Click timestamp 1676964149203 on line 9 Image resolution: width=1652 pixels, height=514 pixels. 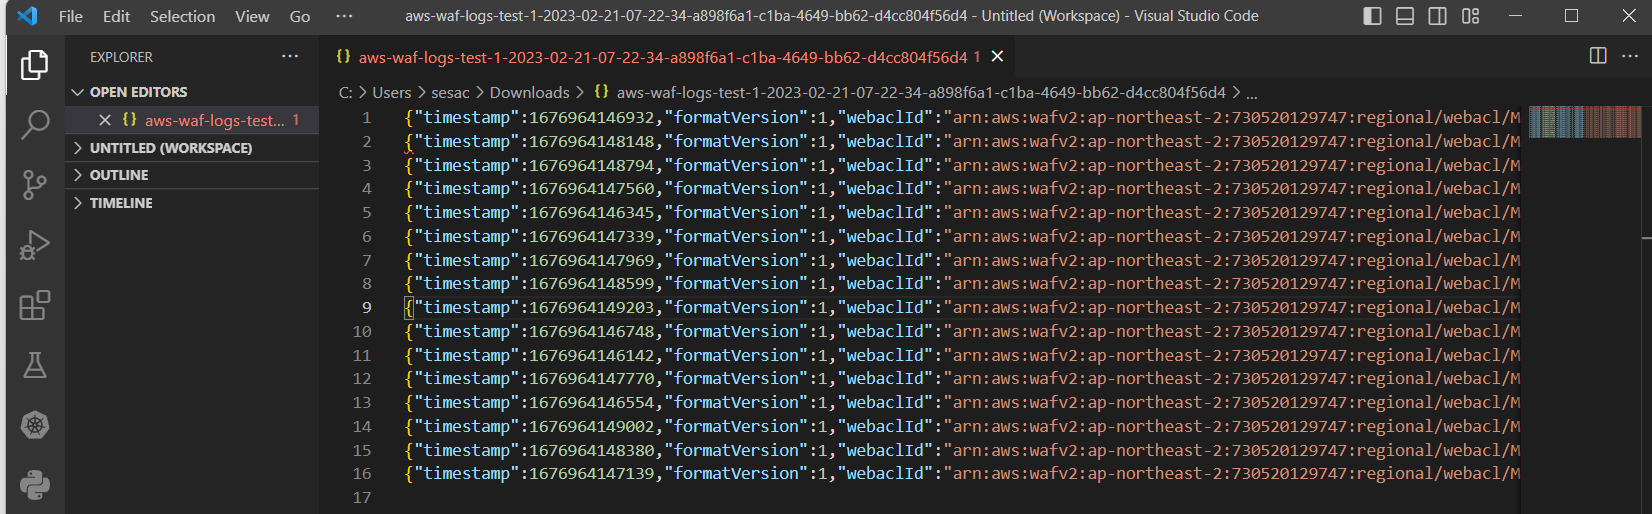pos(592,308)
